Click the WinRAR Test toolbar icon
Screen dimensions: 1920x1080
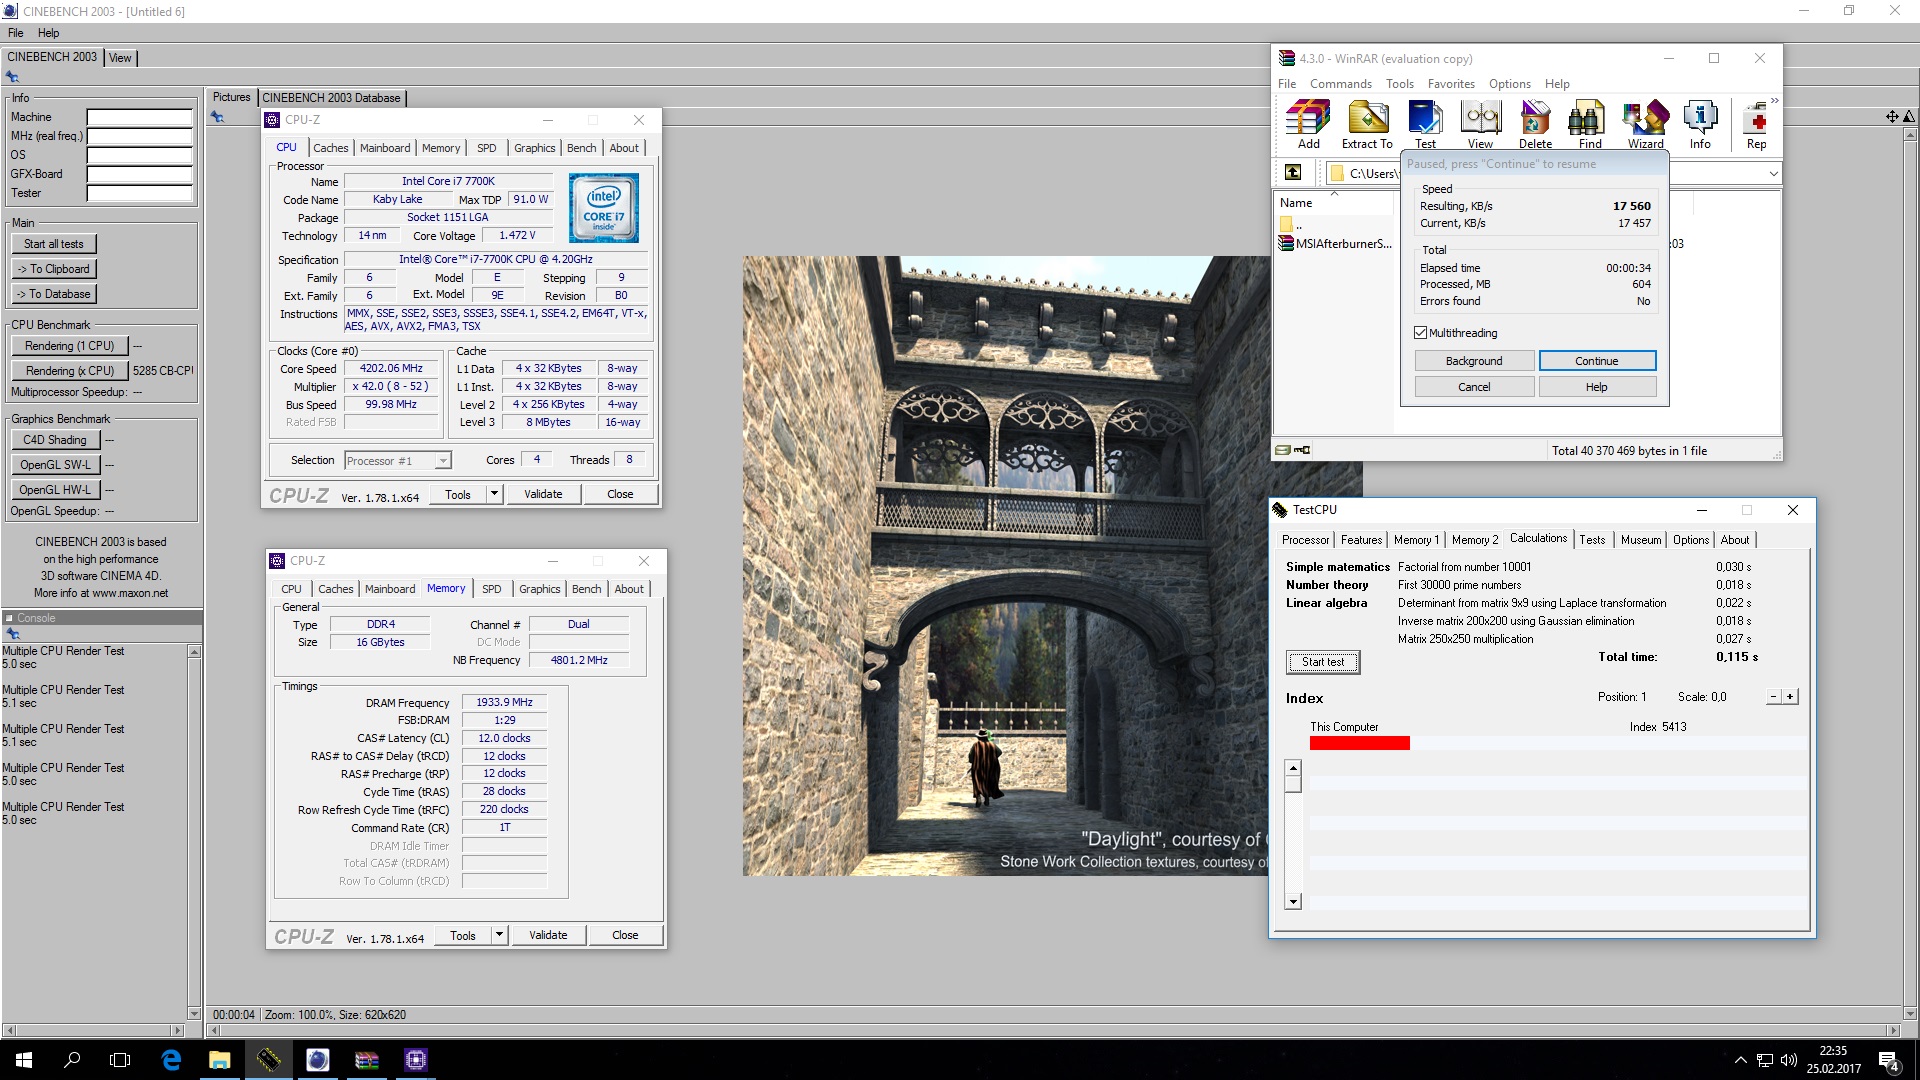(x=1425, y=125)
